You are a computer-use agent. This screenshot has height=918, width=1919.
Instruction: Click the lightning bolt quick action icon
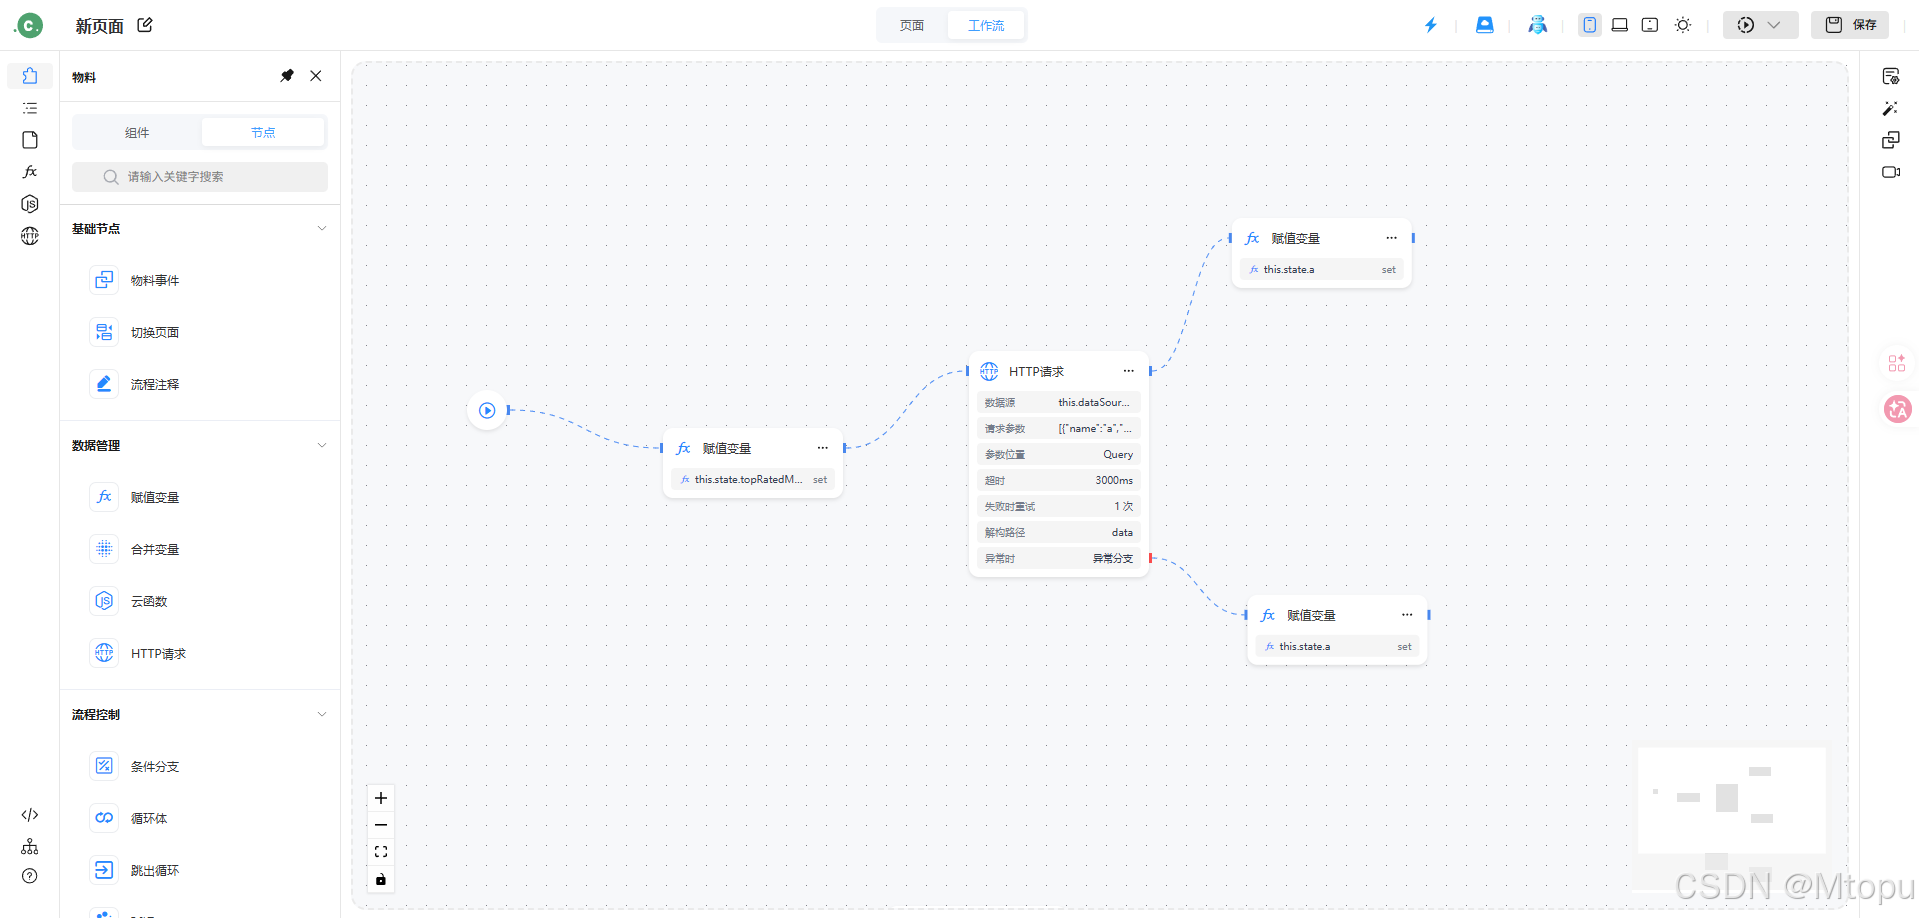point(1431,25)
